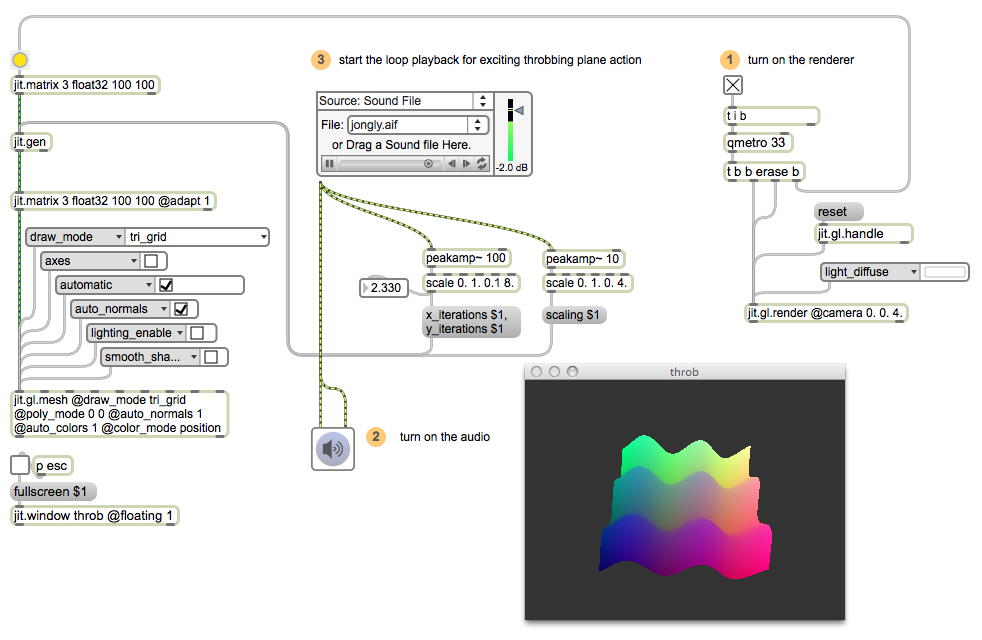This screenshot has height=640, width=982.
Task: Enable the lighting_enable checkbox
Action: pyautogui.click(x=197, y=333)
